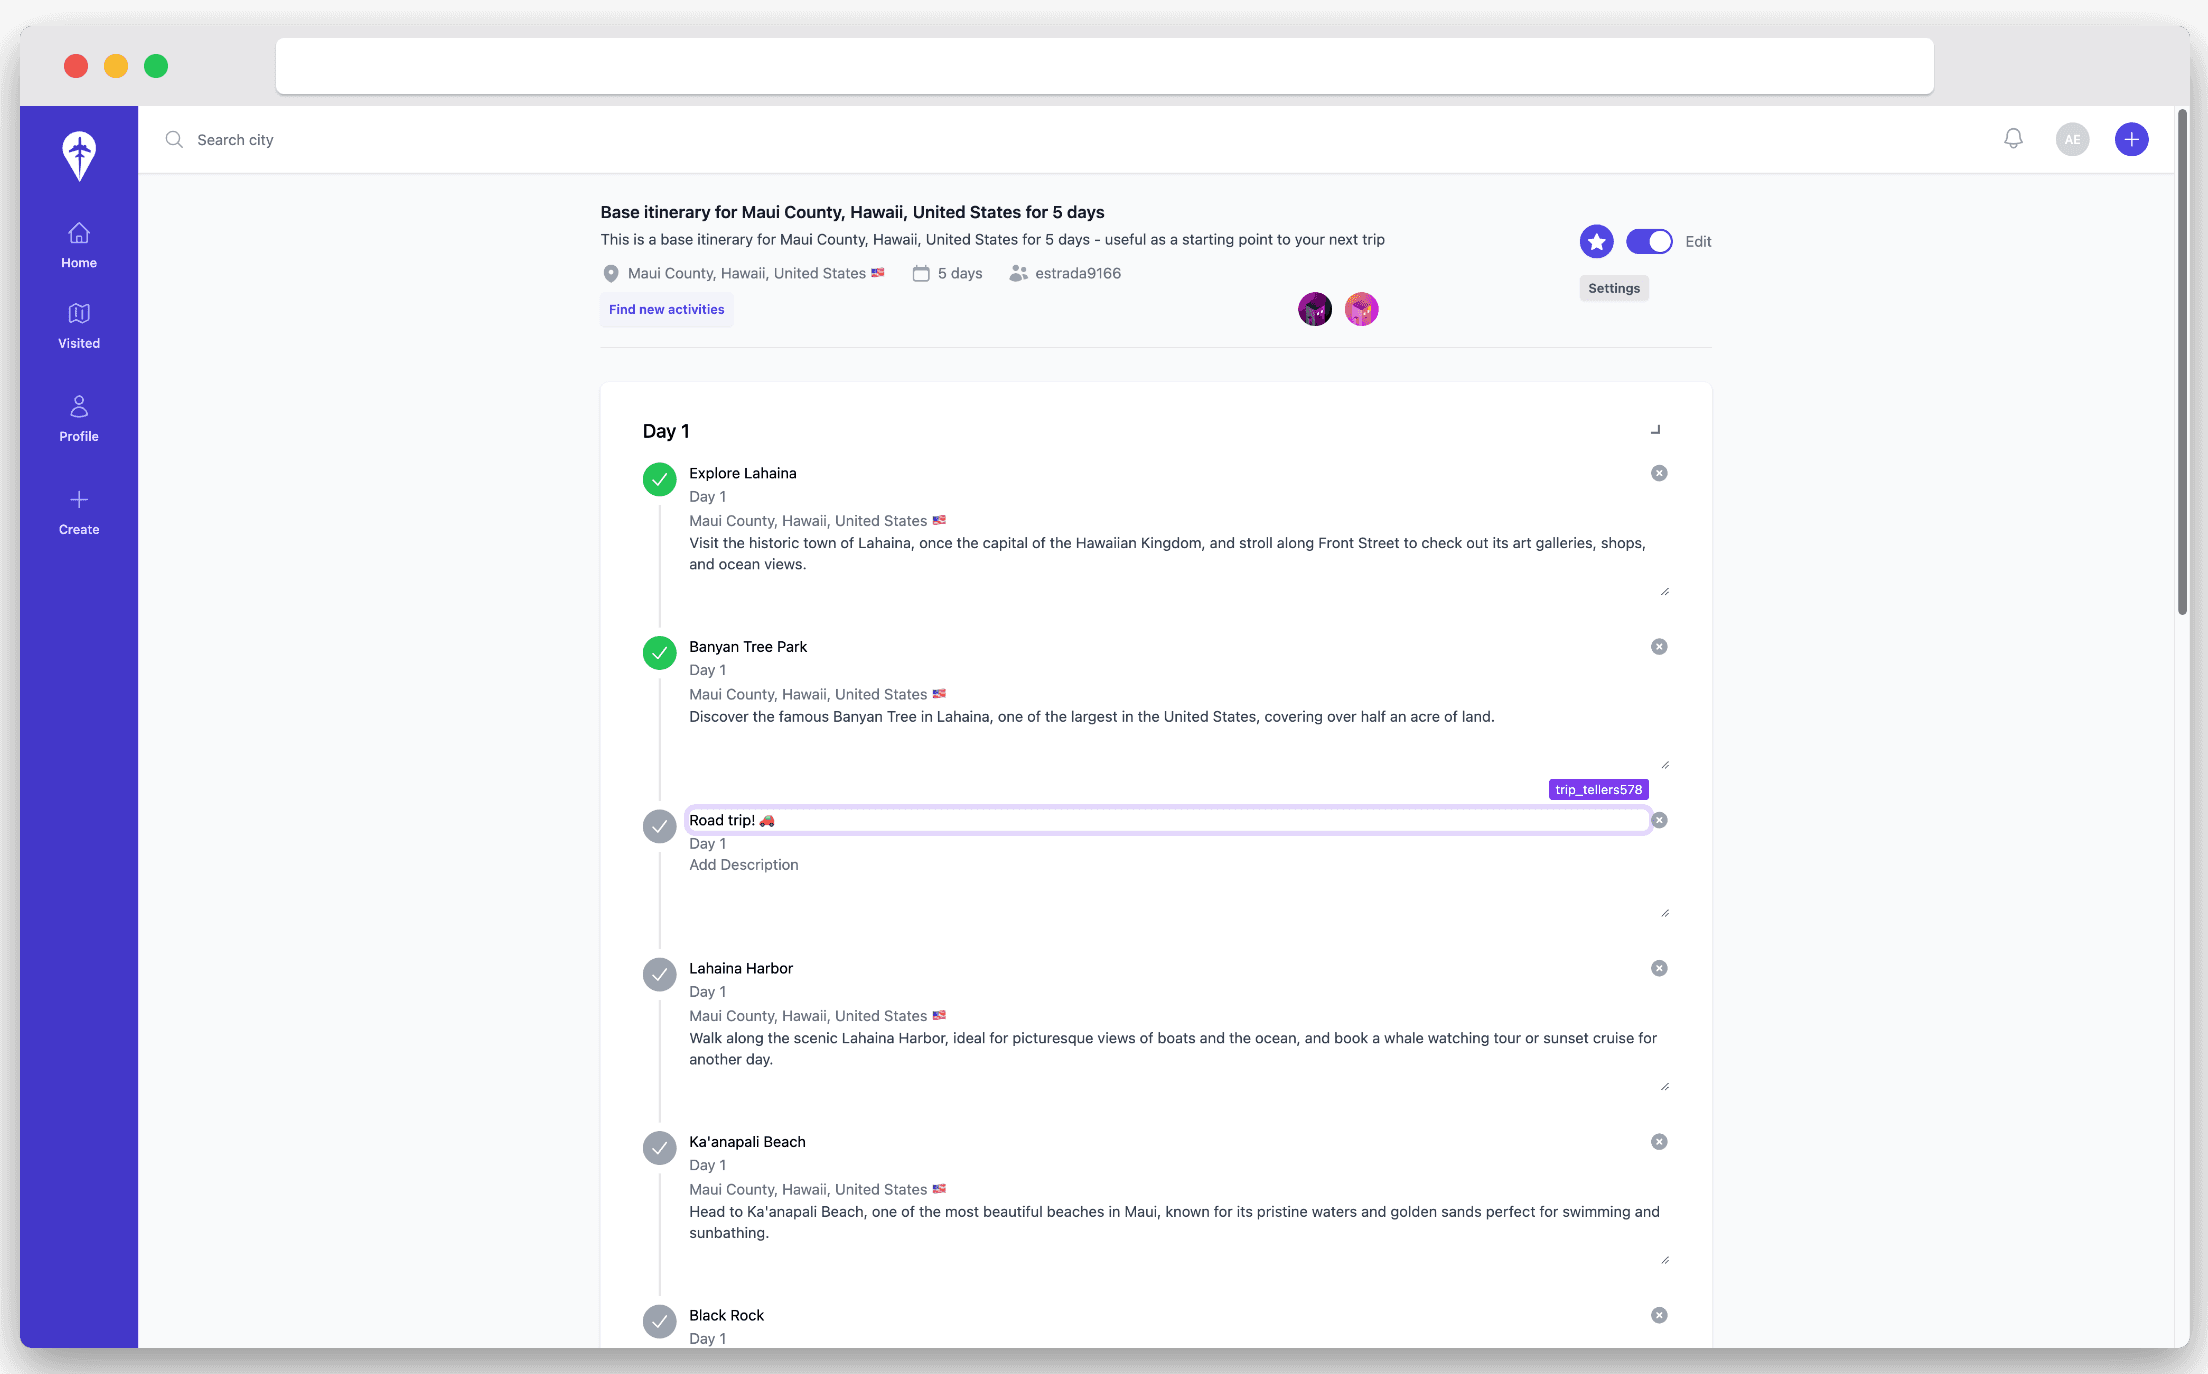This screenshot has width=2208, height=1374.
Task: Click user avatar profile icon top right
Action: (x=2072, y=139)
